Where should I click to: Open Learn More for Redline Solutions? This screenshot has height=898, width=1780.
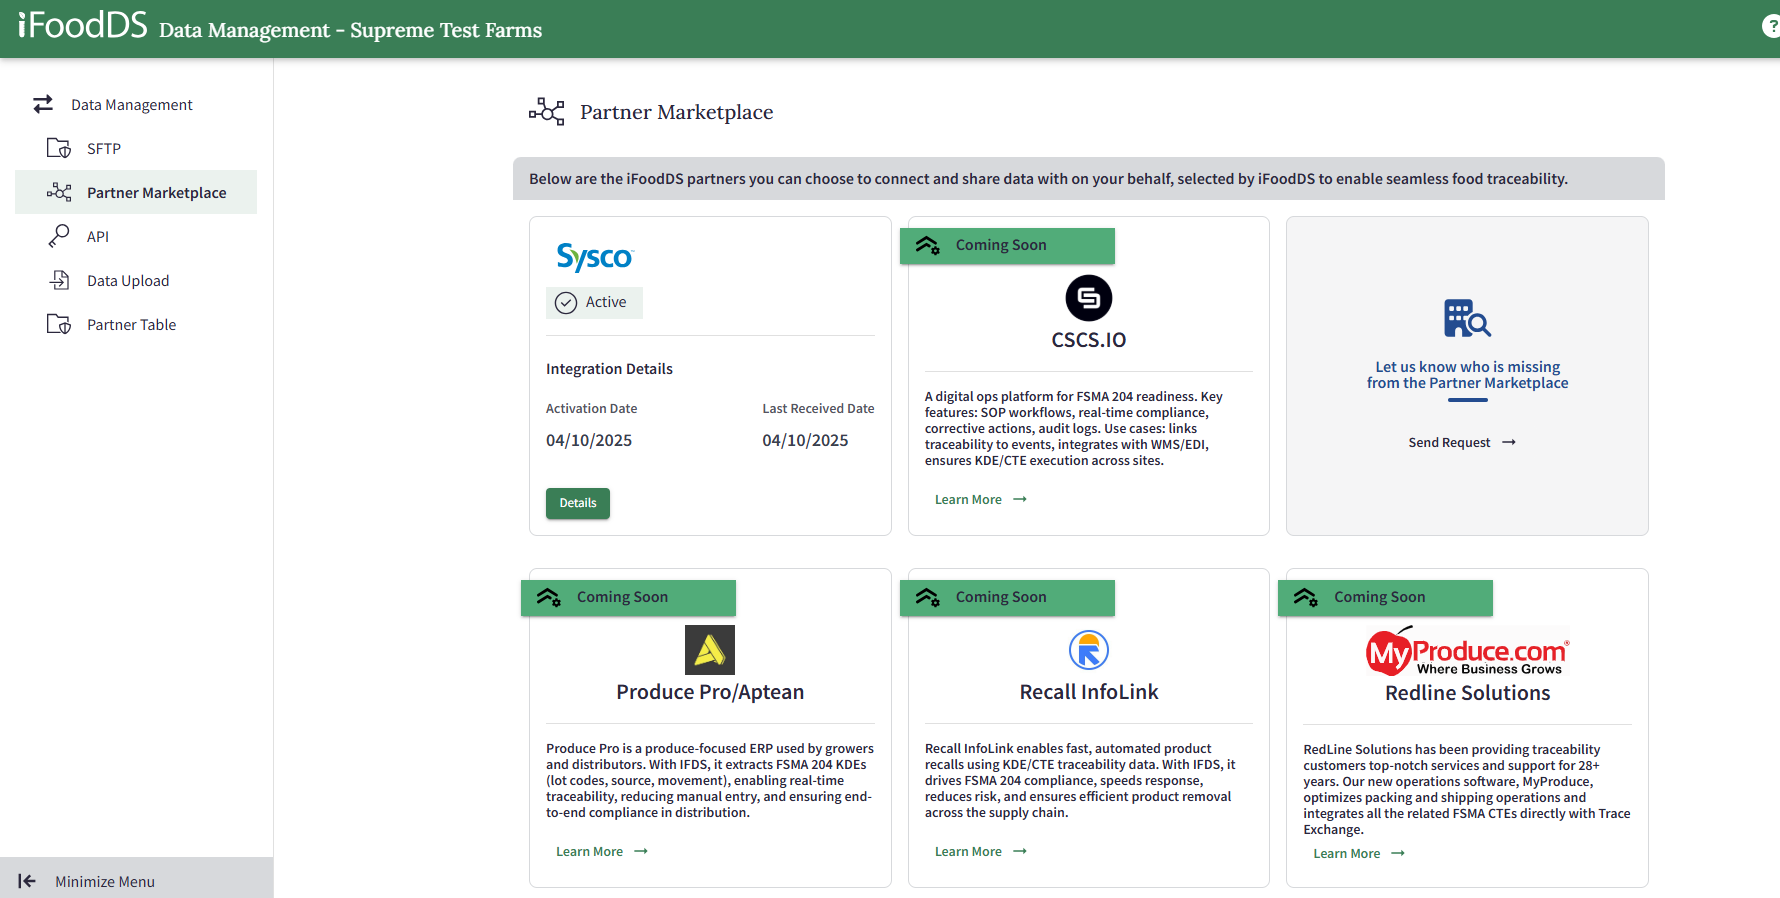click(1359, 853)
